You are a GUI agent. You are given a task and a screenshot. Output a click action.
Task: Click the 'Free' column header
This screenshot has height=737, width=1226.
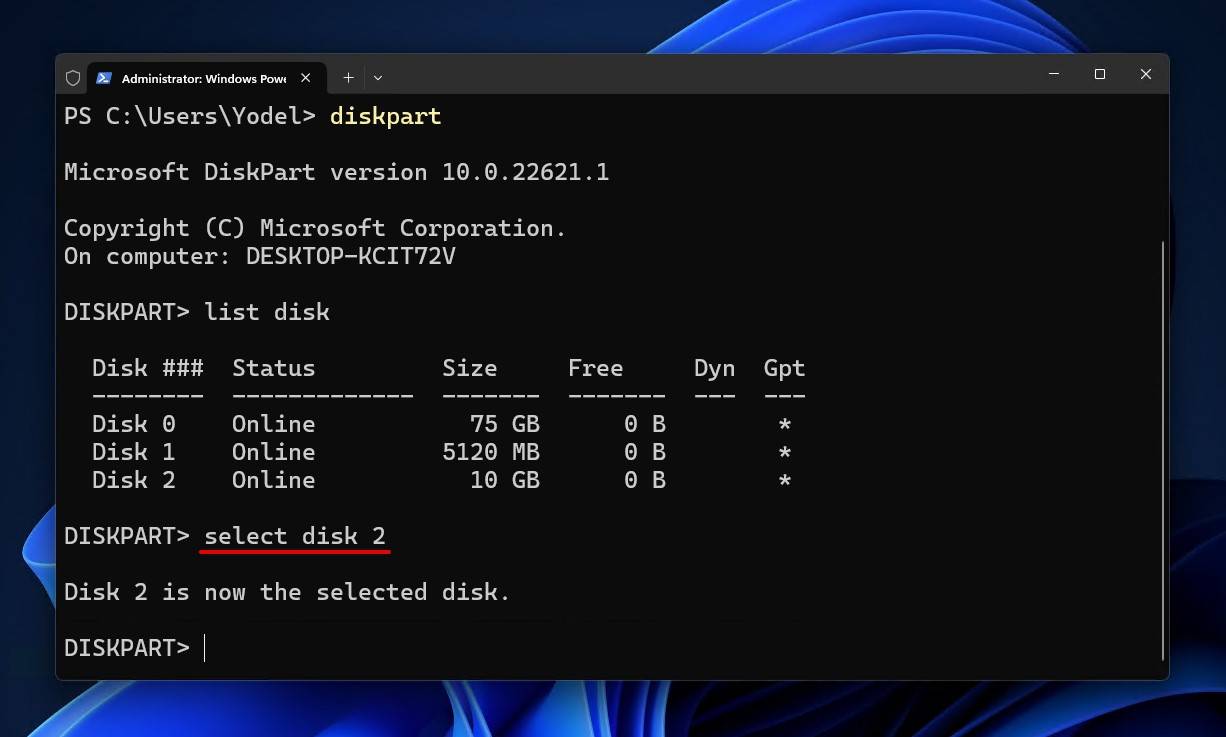tap(596, 368)
